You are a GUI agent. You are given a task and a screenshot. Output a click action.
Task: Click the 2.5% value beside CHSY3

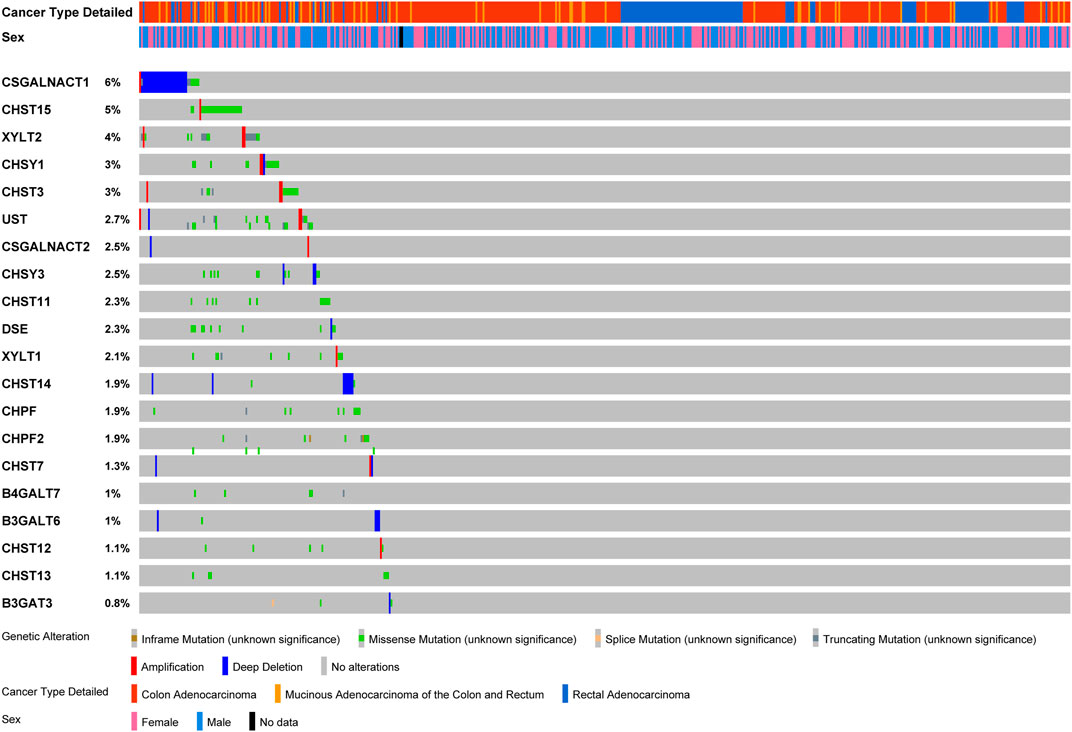point(117,273)
